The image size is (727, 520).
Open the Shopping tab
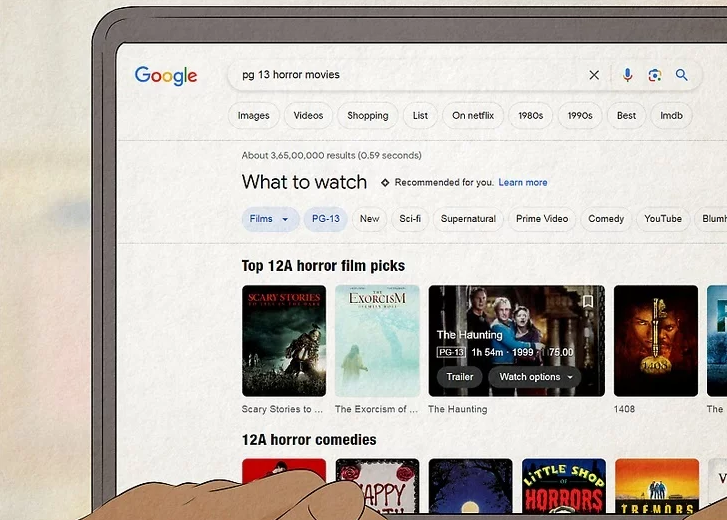(x=368, y=115)
